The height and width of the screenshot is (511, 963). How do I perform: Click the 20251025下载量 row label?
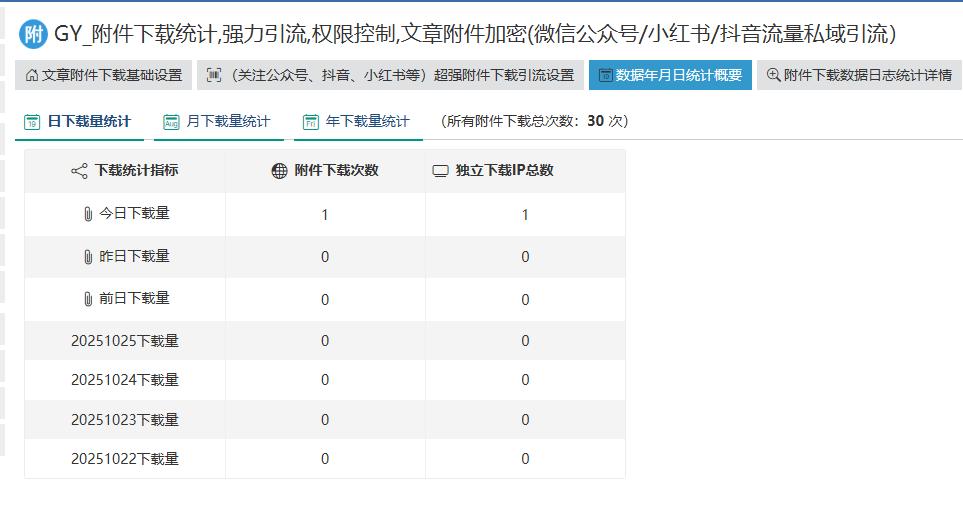coord(125,341)
